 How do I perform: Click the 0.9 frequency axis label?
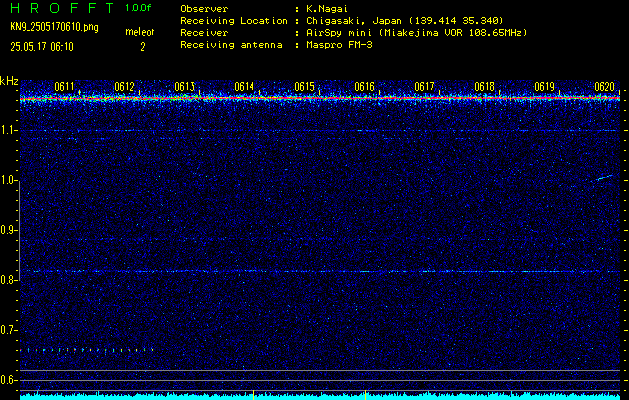tap(8, 230)
